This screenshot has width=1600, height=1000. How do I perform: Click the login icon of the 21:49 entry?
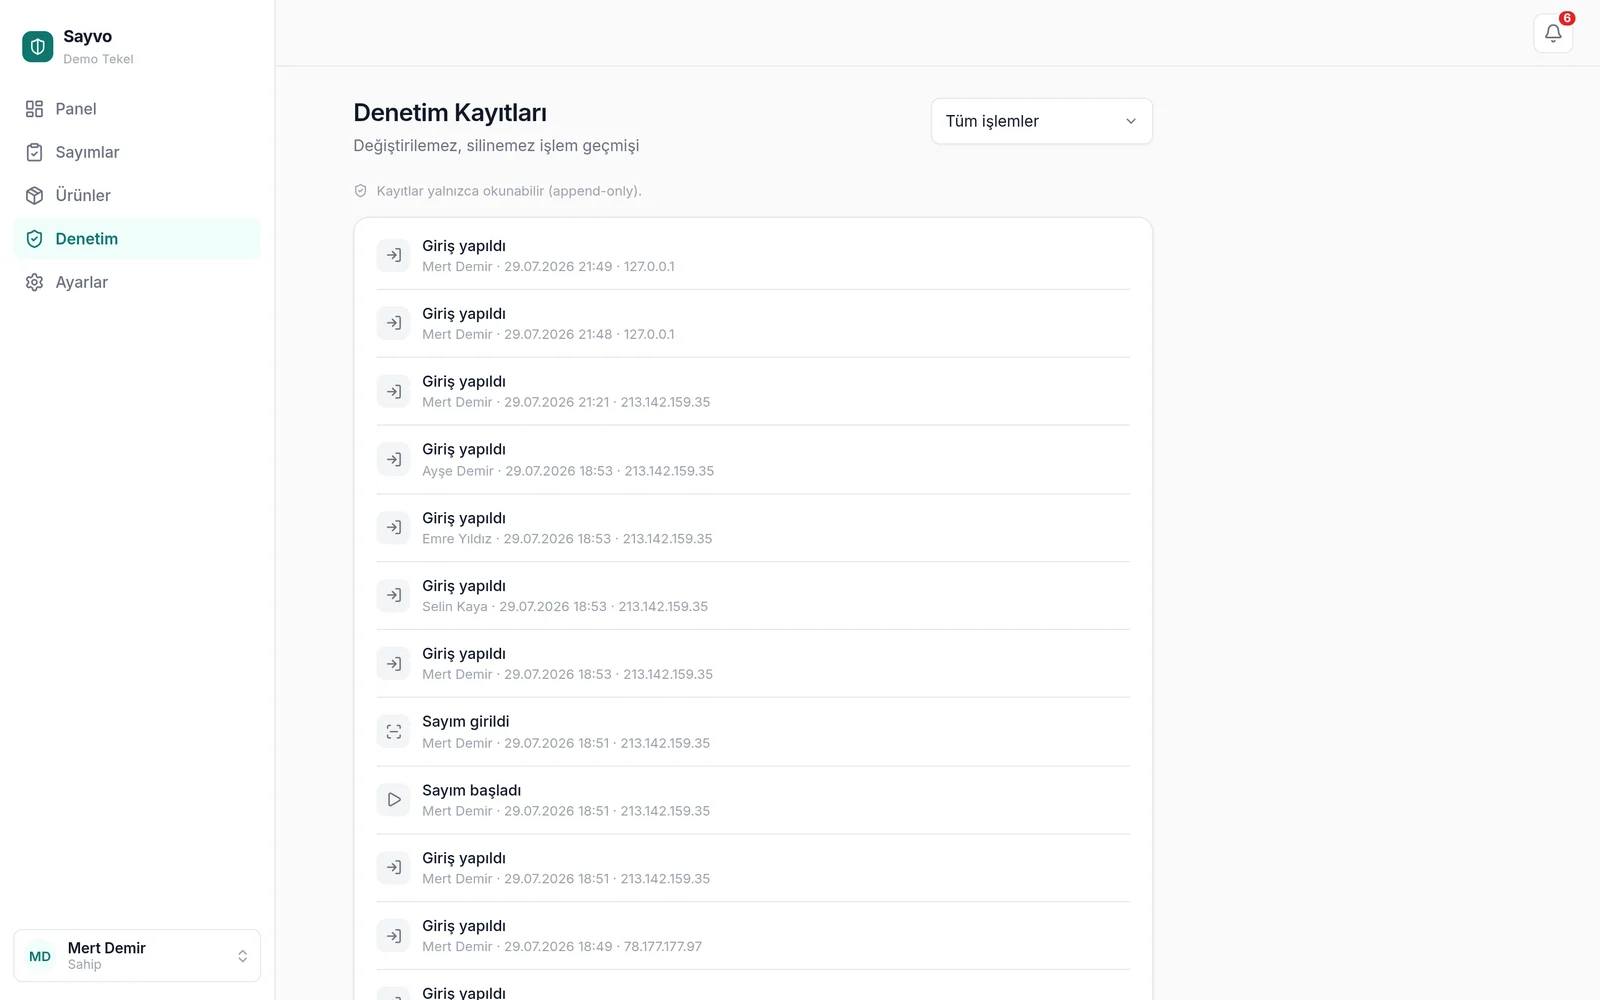click(394, 256)
